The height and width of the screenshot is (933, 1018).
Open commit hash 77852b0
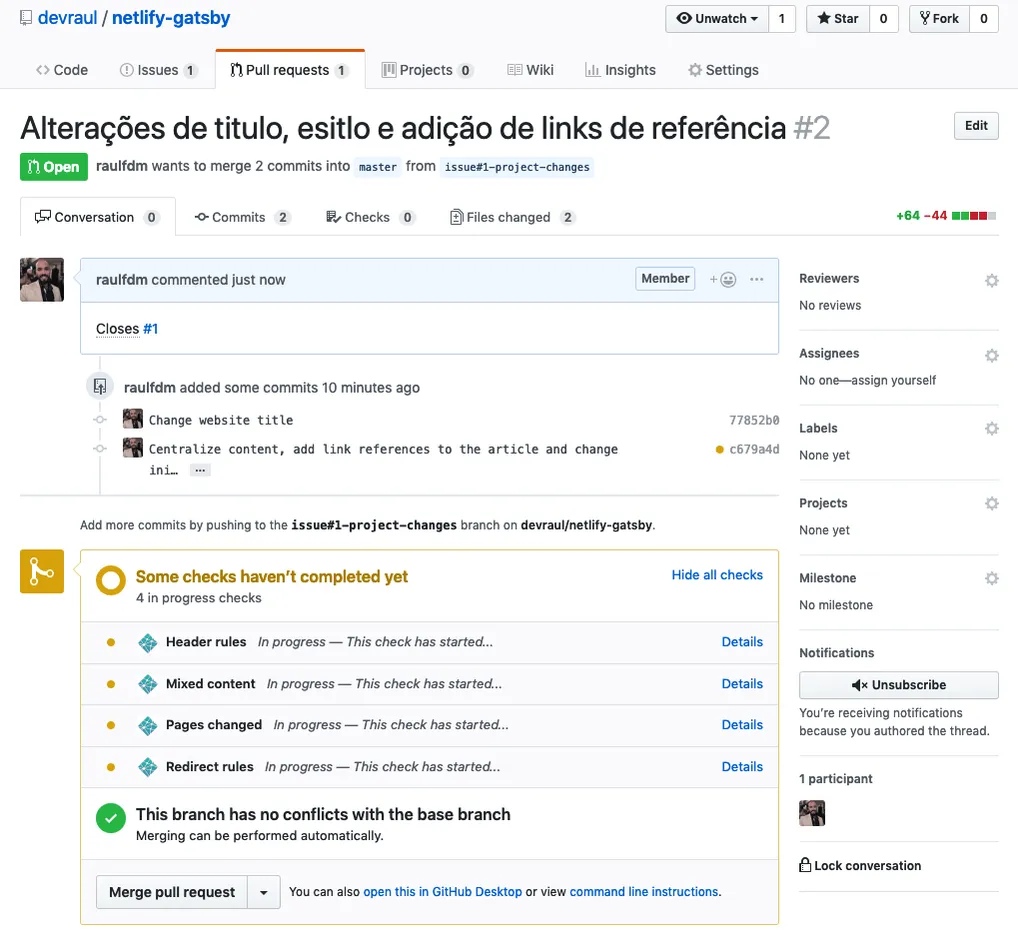pos(754,420)
